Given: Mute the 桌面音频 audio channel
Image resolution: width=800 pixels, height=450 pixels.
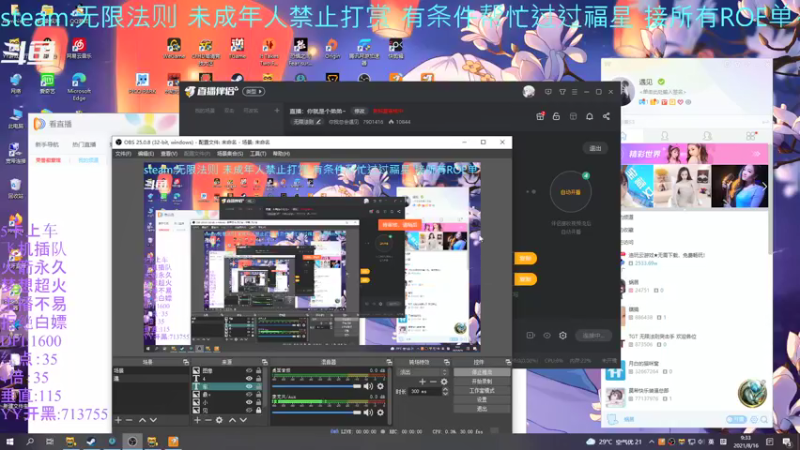Looking at the screenshot, I should click(368, 386).
